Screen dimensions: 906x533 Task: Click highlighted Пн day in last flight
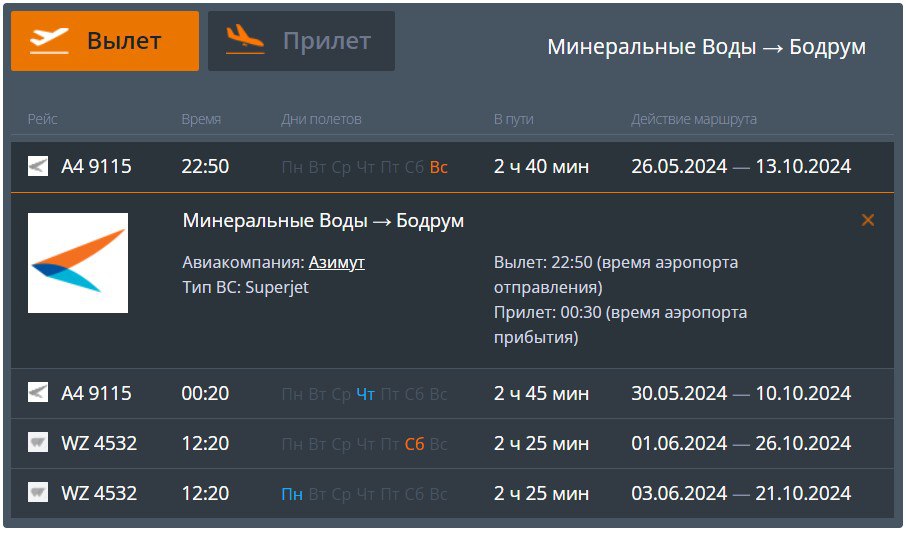292,494
